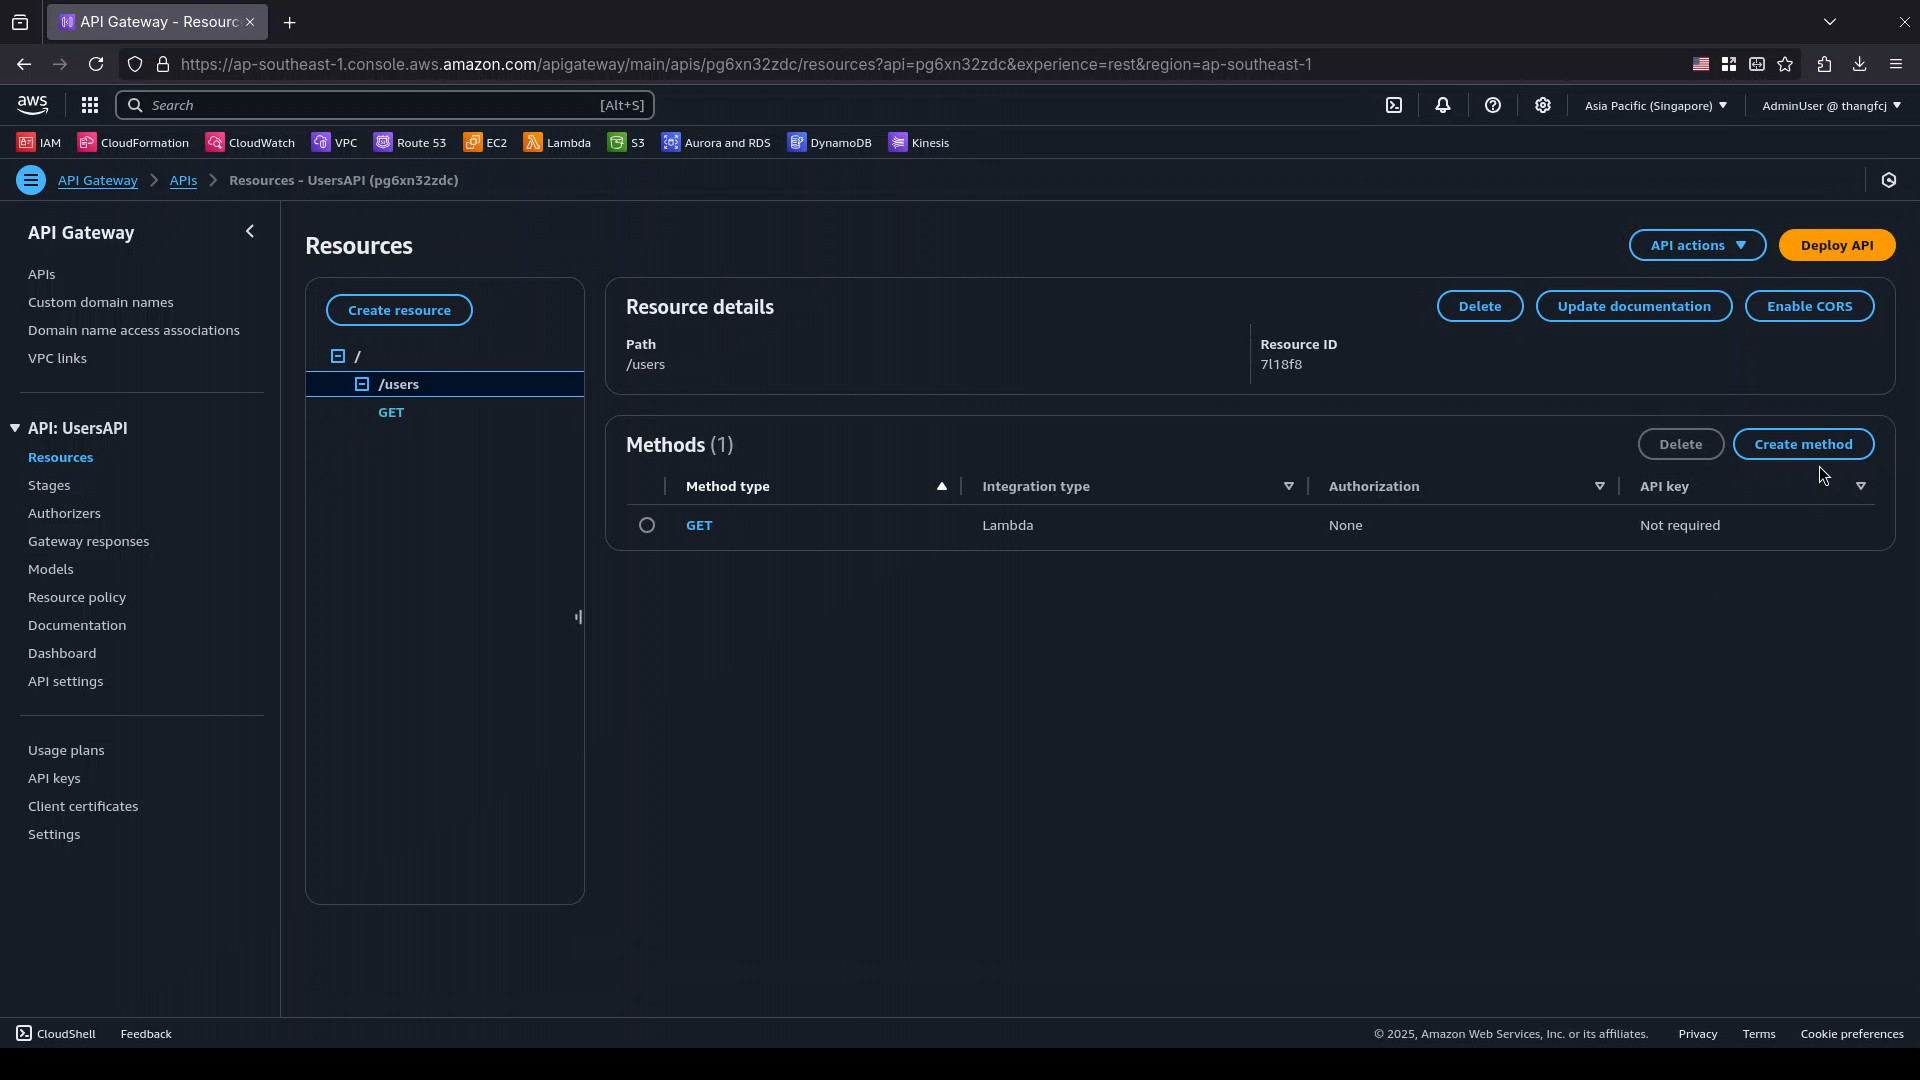Go to Authorizers in sidebar
This screenshot has height=1080, width=1920.
coord(64,514)
